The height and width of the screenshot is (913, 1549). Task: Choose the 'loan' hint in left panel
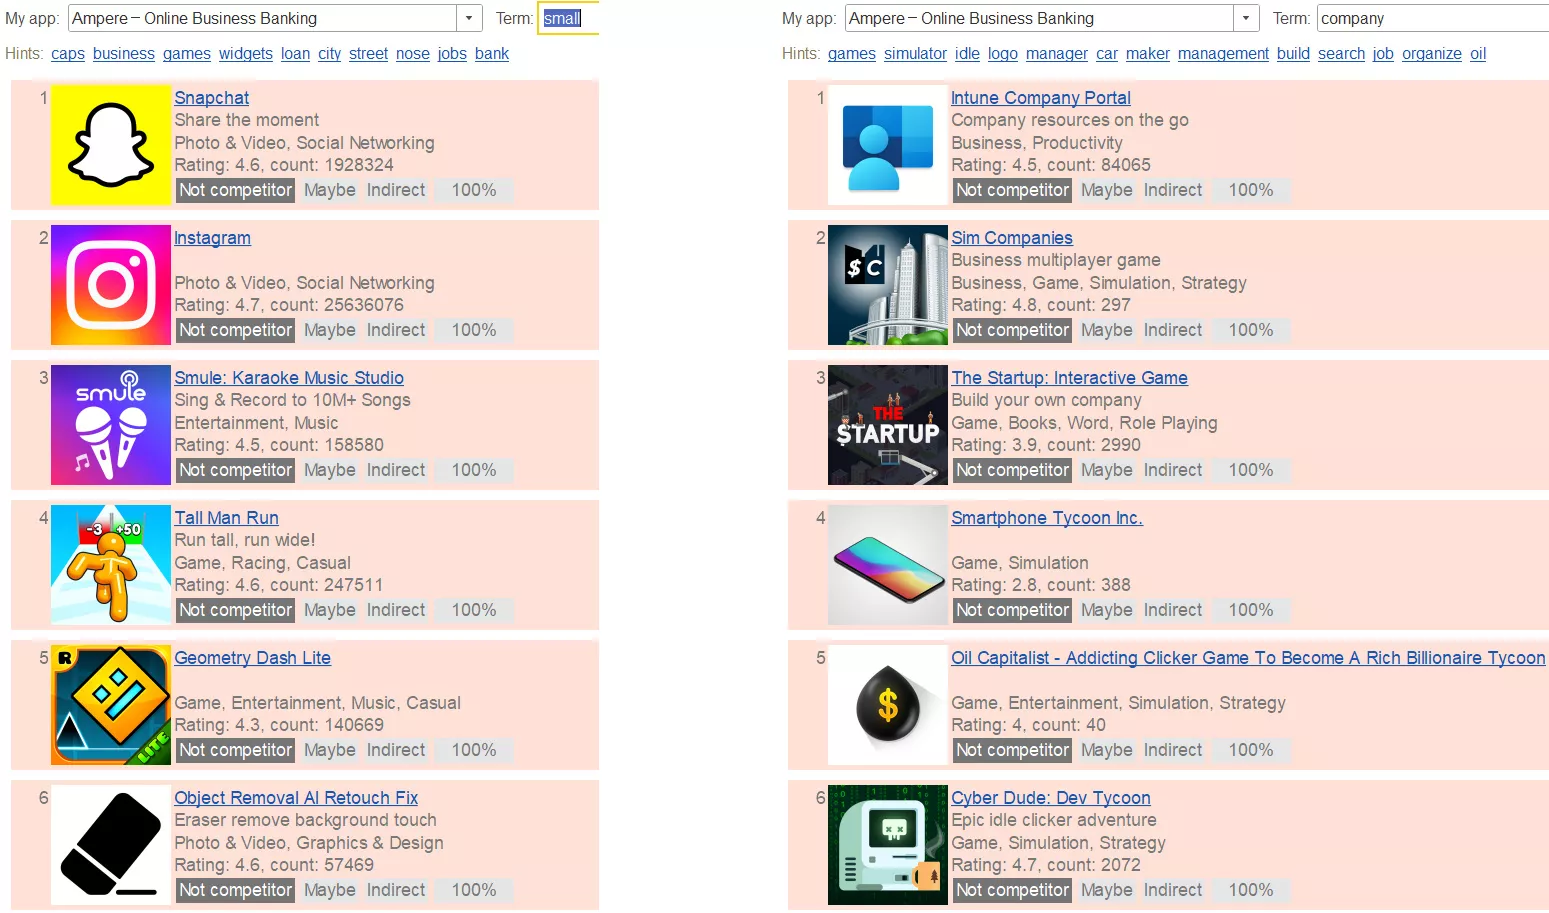295,54
